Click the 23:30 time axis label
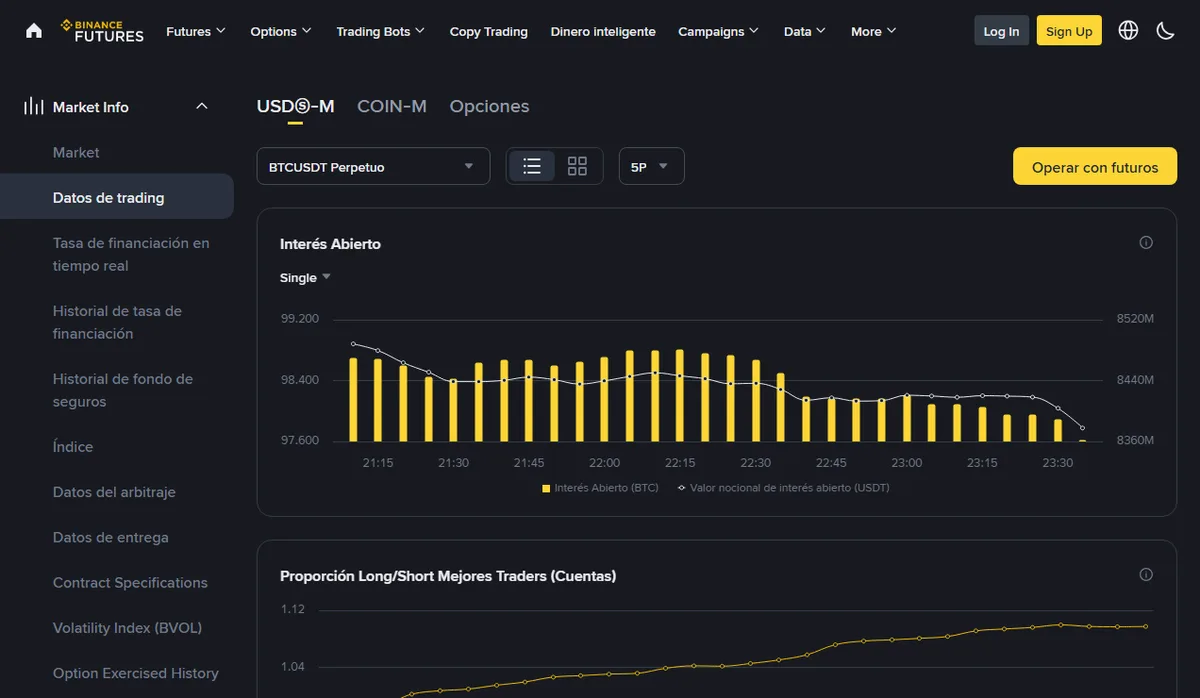This screenshot has width=1200, height=698. click(x=1058, y=463)
